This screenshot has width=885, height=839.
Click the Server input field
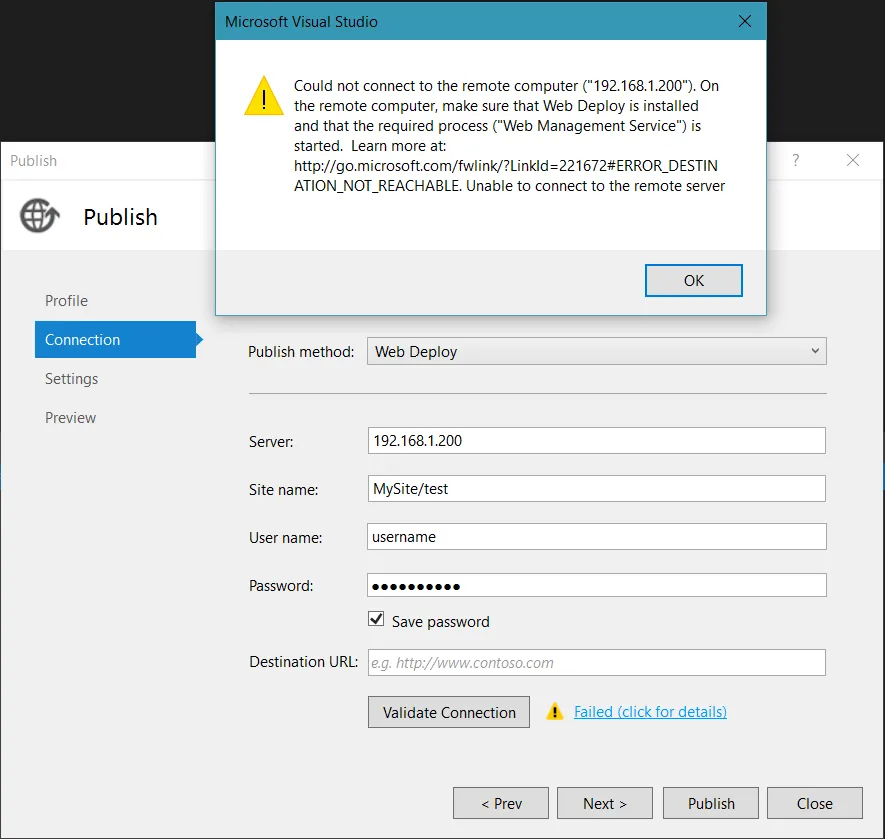[x=597, y=440]
